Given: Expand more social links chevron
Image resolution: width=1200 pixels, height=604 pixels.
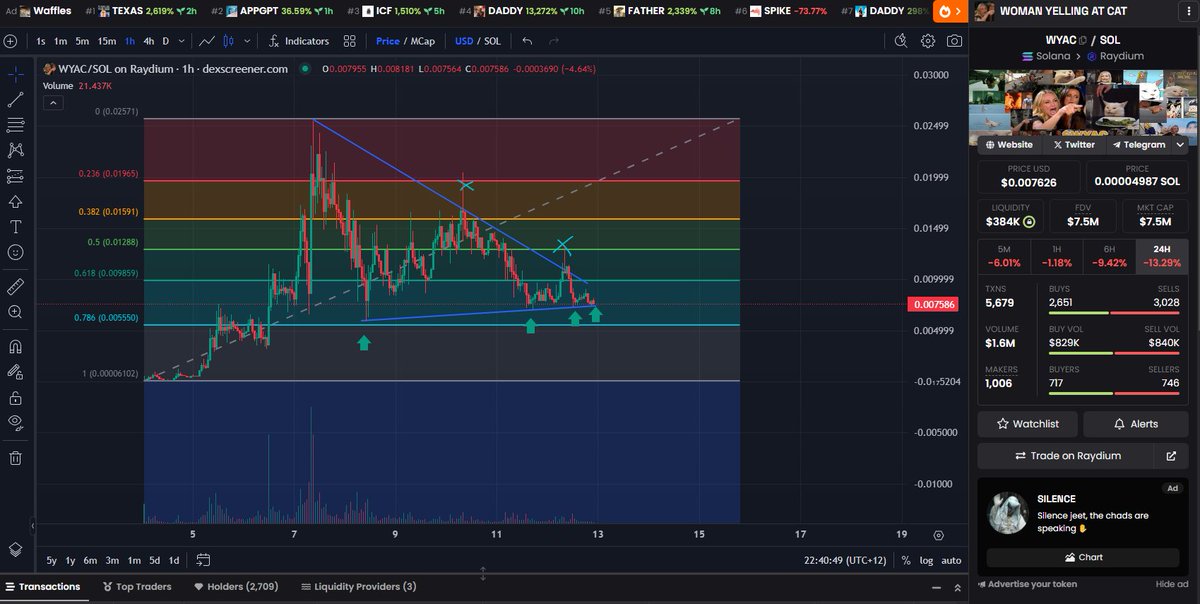Looking at the screenshot, I should 1180,145.
